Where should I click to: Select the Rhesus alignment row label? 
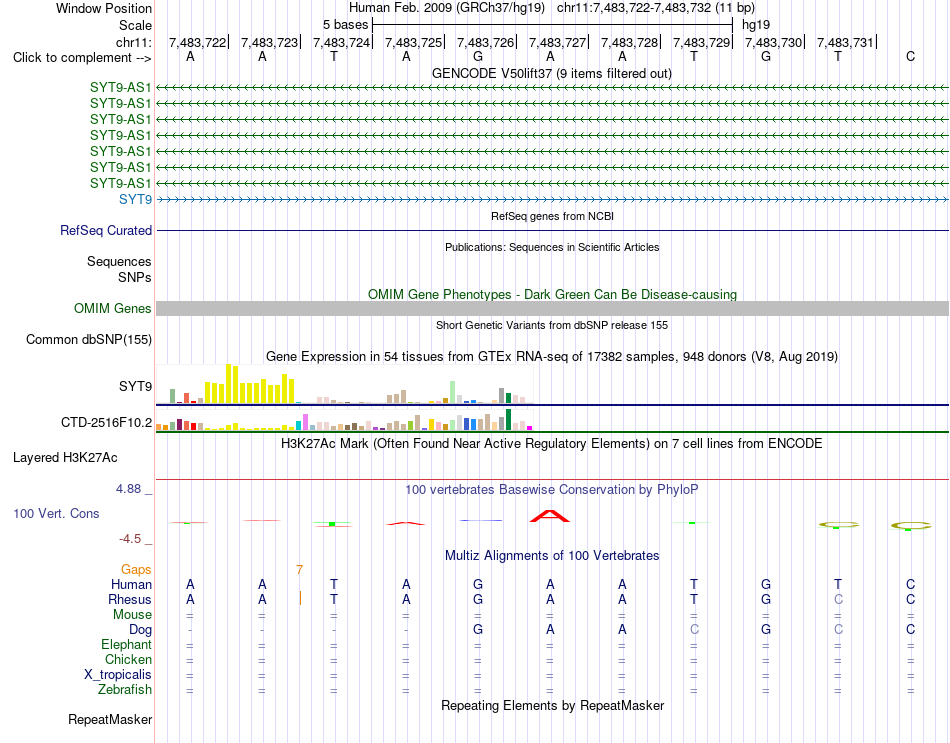(130, 599)
